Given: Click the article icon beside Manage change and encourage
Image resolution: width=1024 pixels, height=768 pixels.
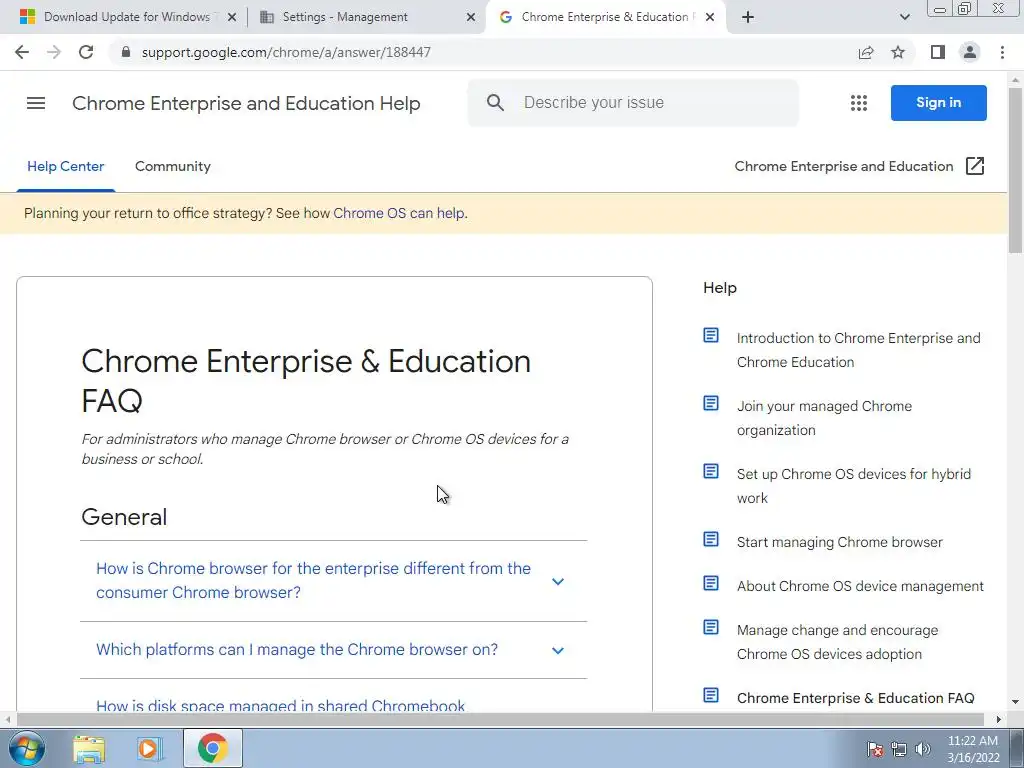Looking at the screenshot, I should [x=711, y=628].
